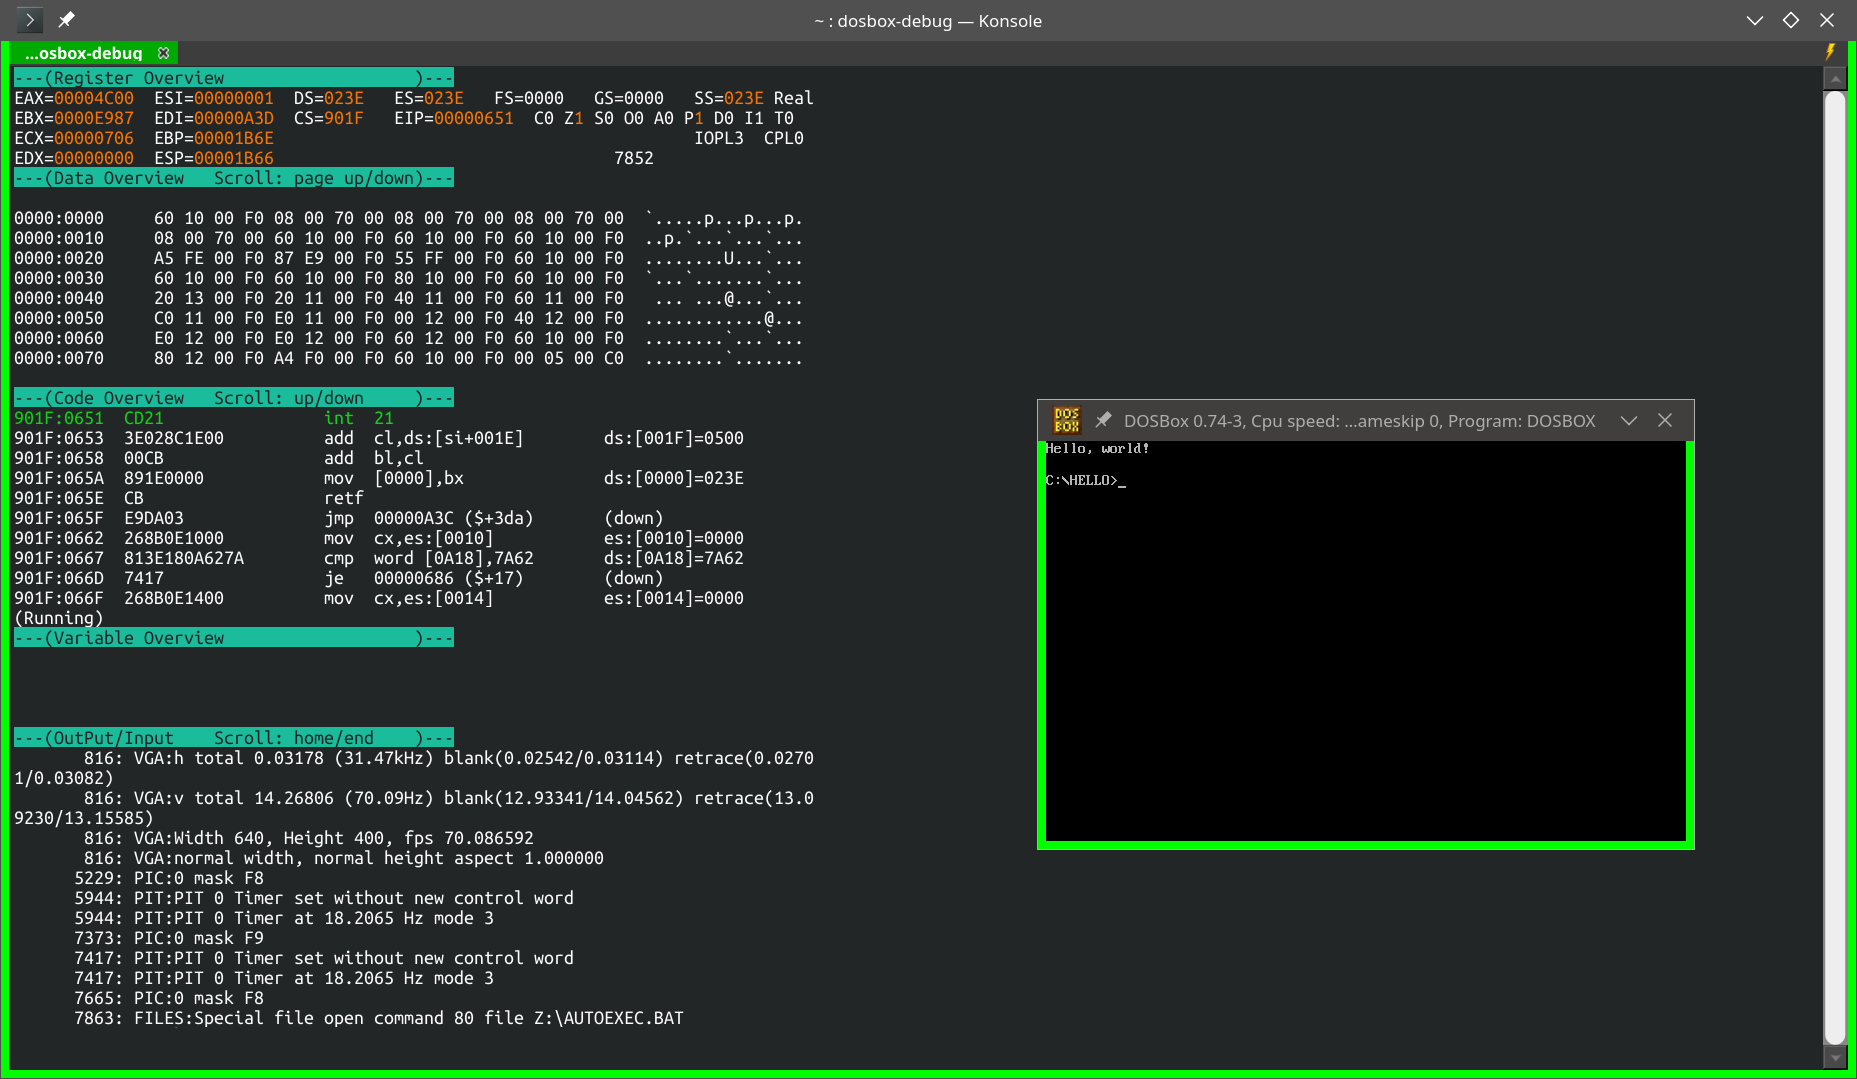Click the DOSBox logo icon in title bar
This screenshot has width=1857, height=1079.
point(1066,420)
